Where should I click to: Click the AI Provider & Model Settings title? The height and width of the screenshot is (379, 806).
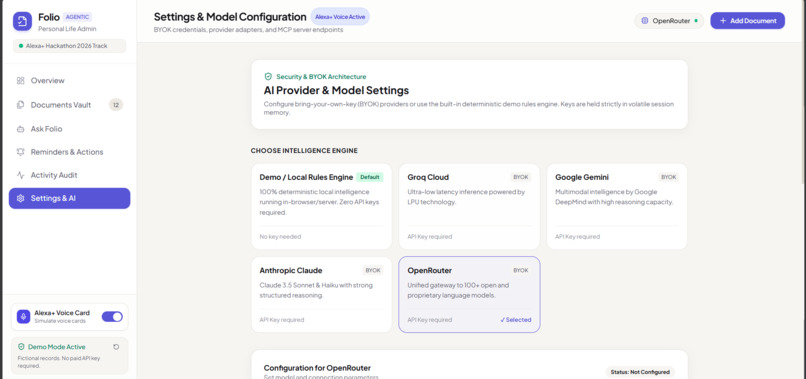336,91
